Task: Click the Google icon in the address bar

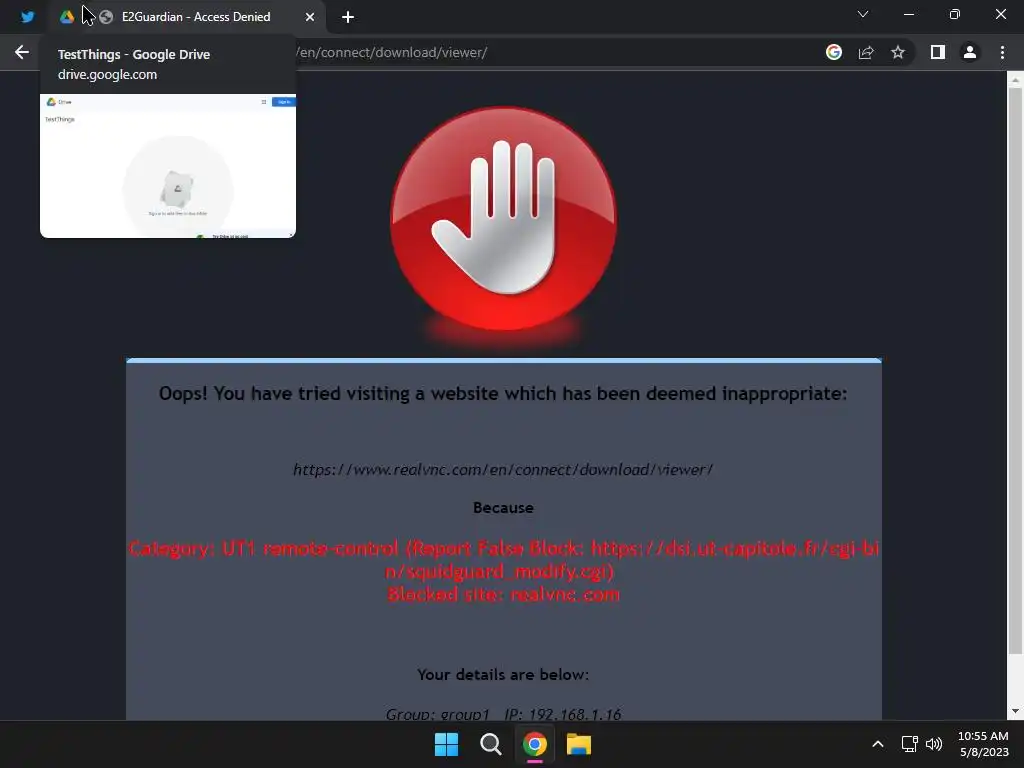Action: click(834, 52)
